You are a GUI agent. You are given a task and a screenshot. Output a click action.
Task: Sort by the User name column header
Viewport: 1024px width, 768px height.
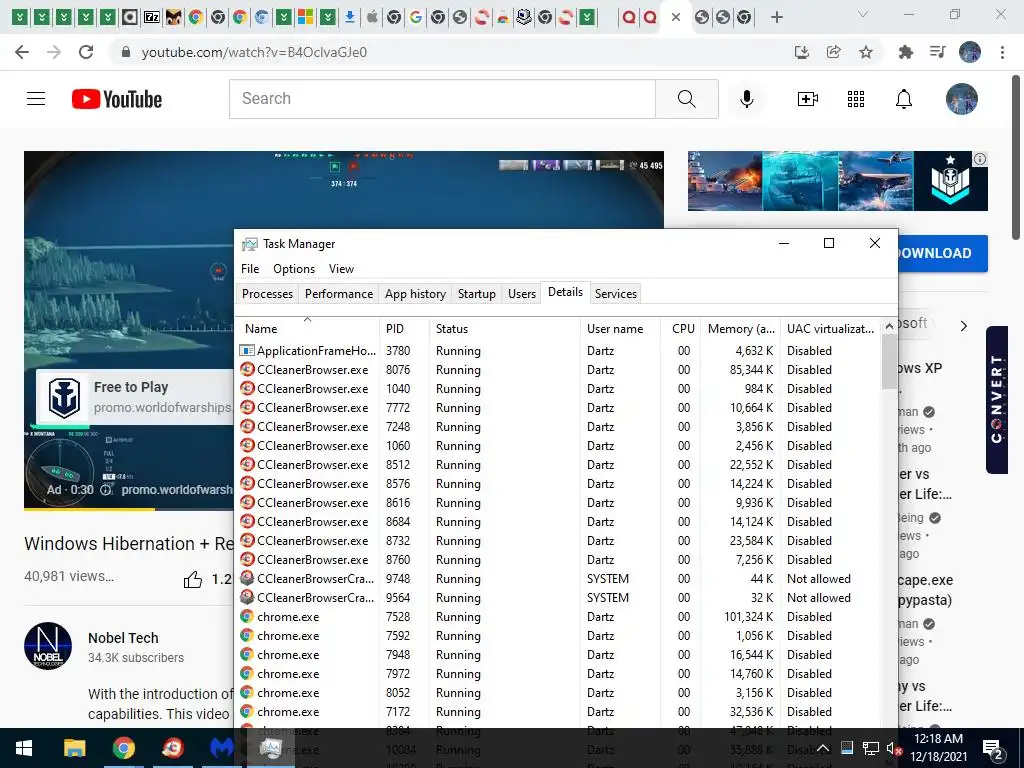tap(620, 328)
